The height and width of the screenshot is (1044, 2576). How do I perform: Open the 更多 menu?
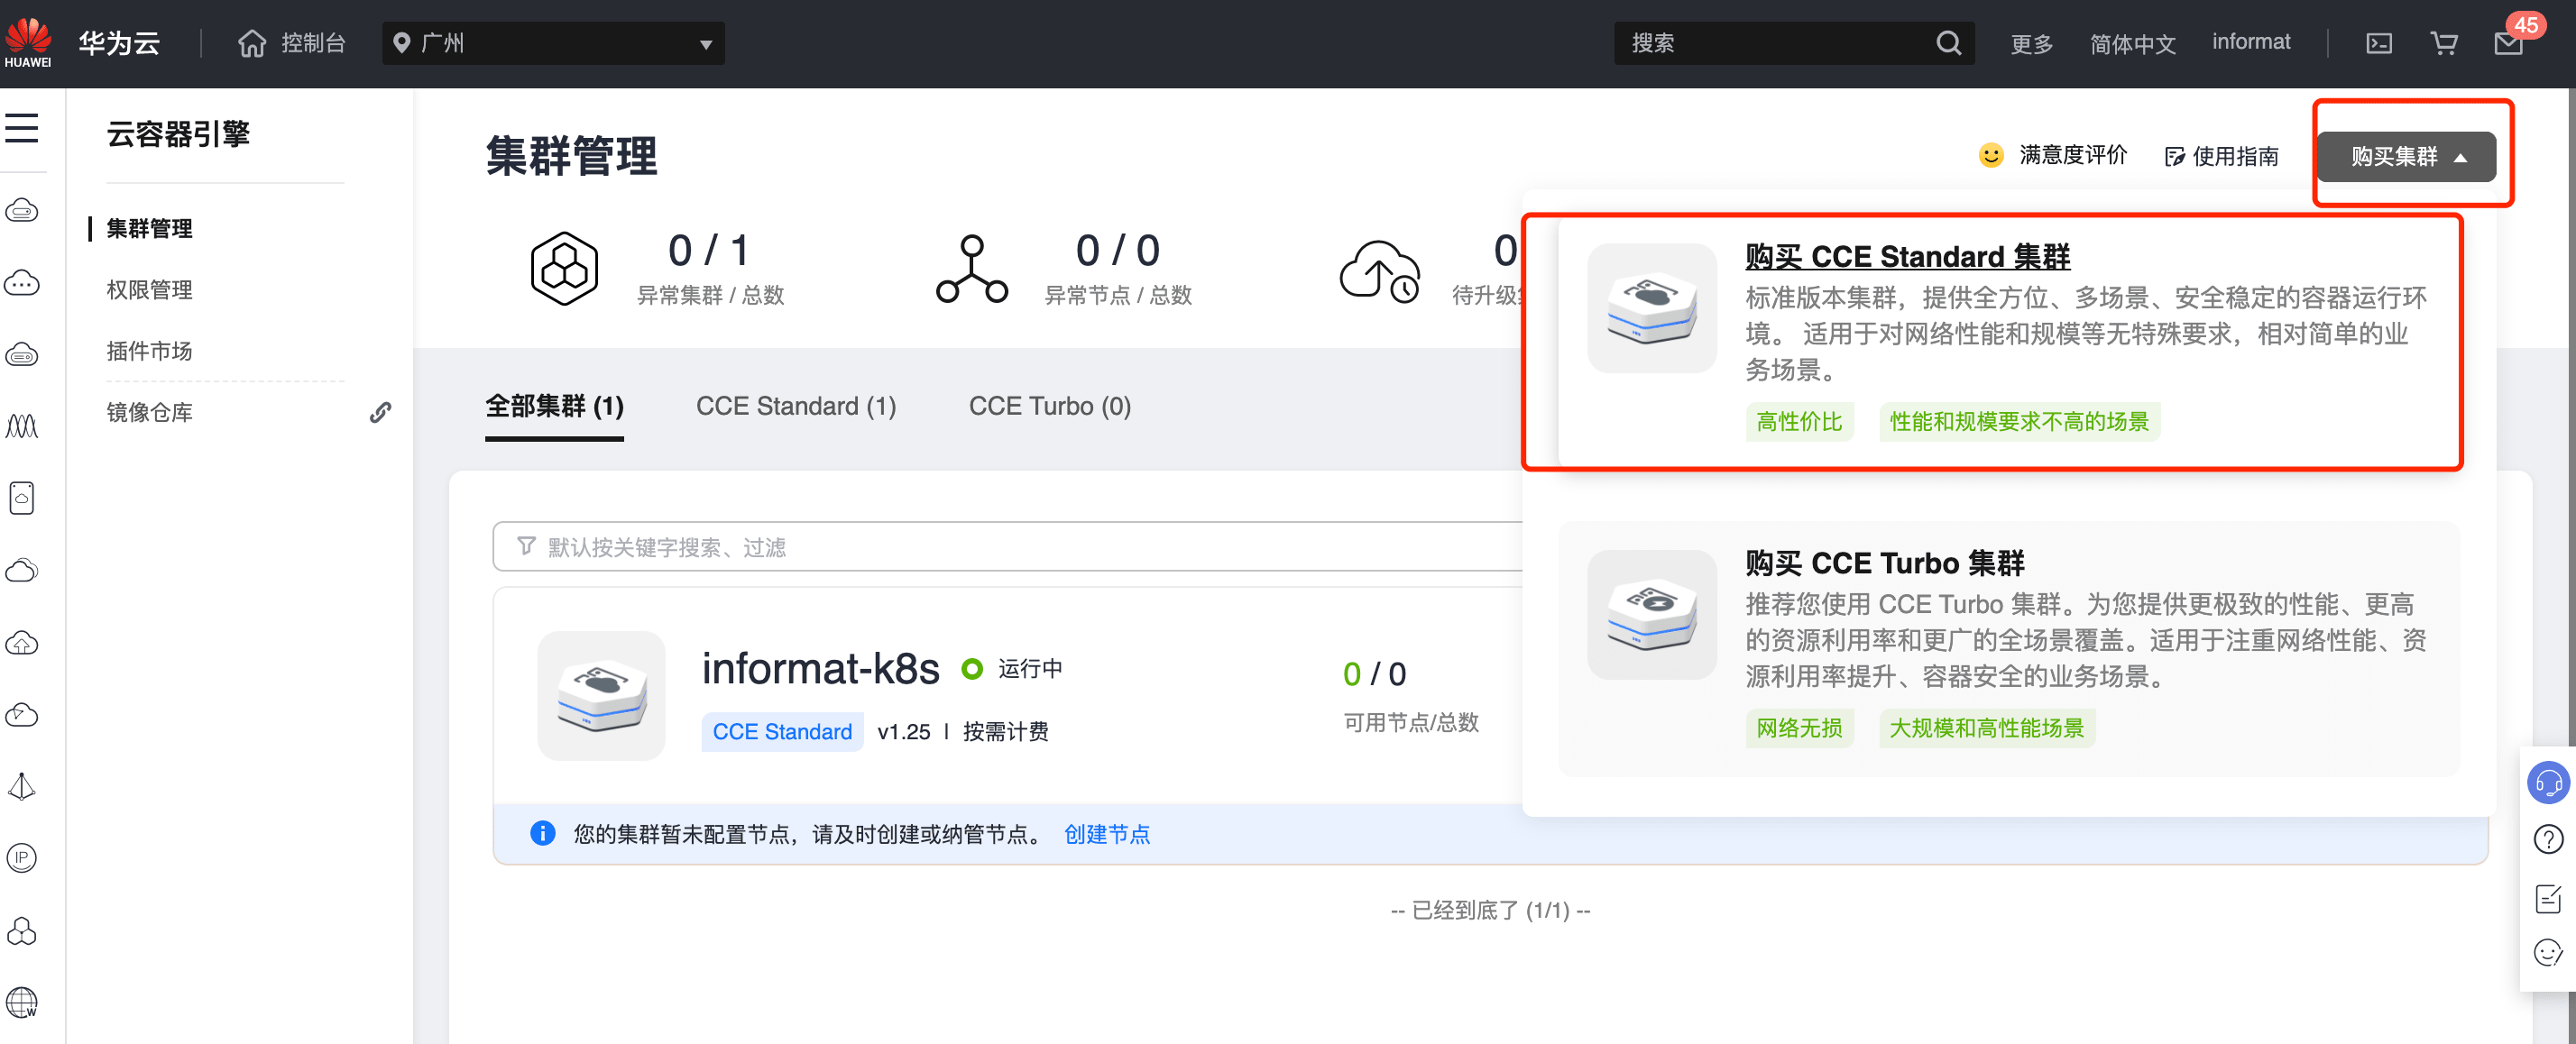[2031, 43]
